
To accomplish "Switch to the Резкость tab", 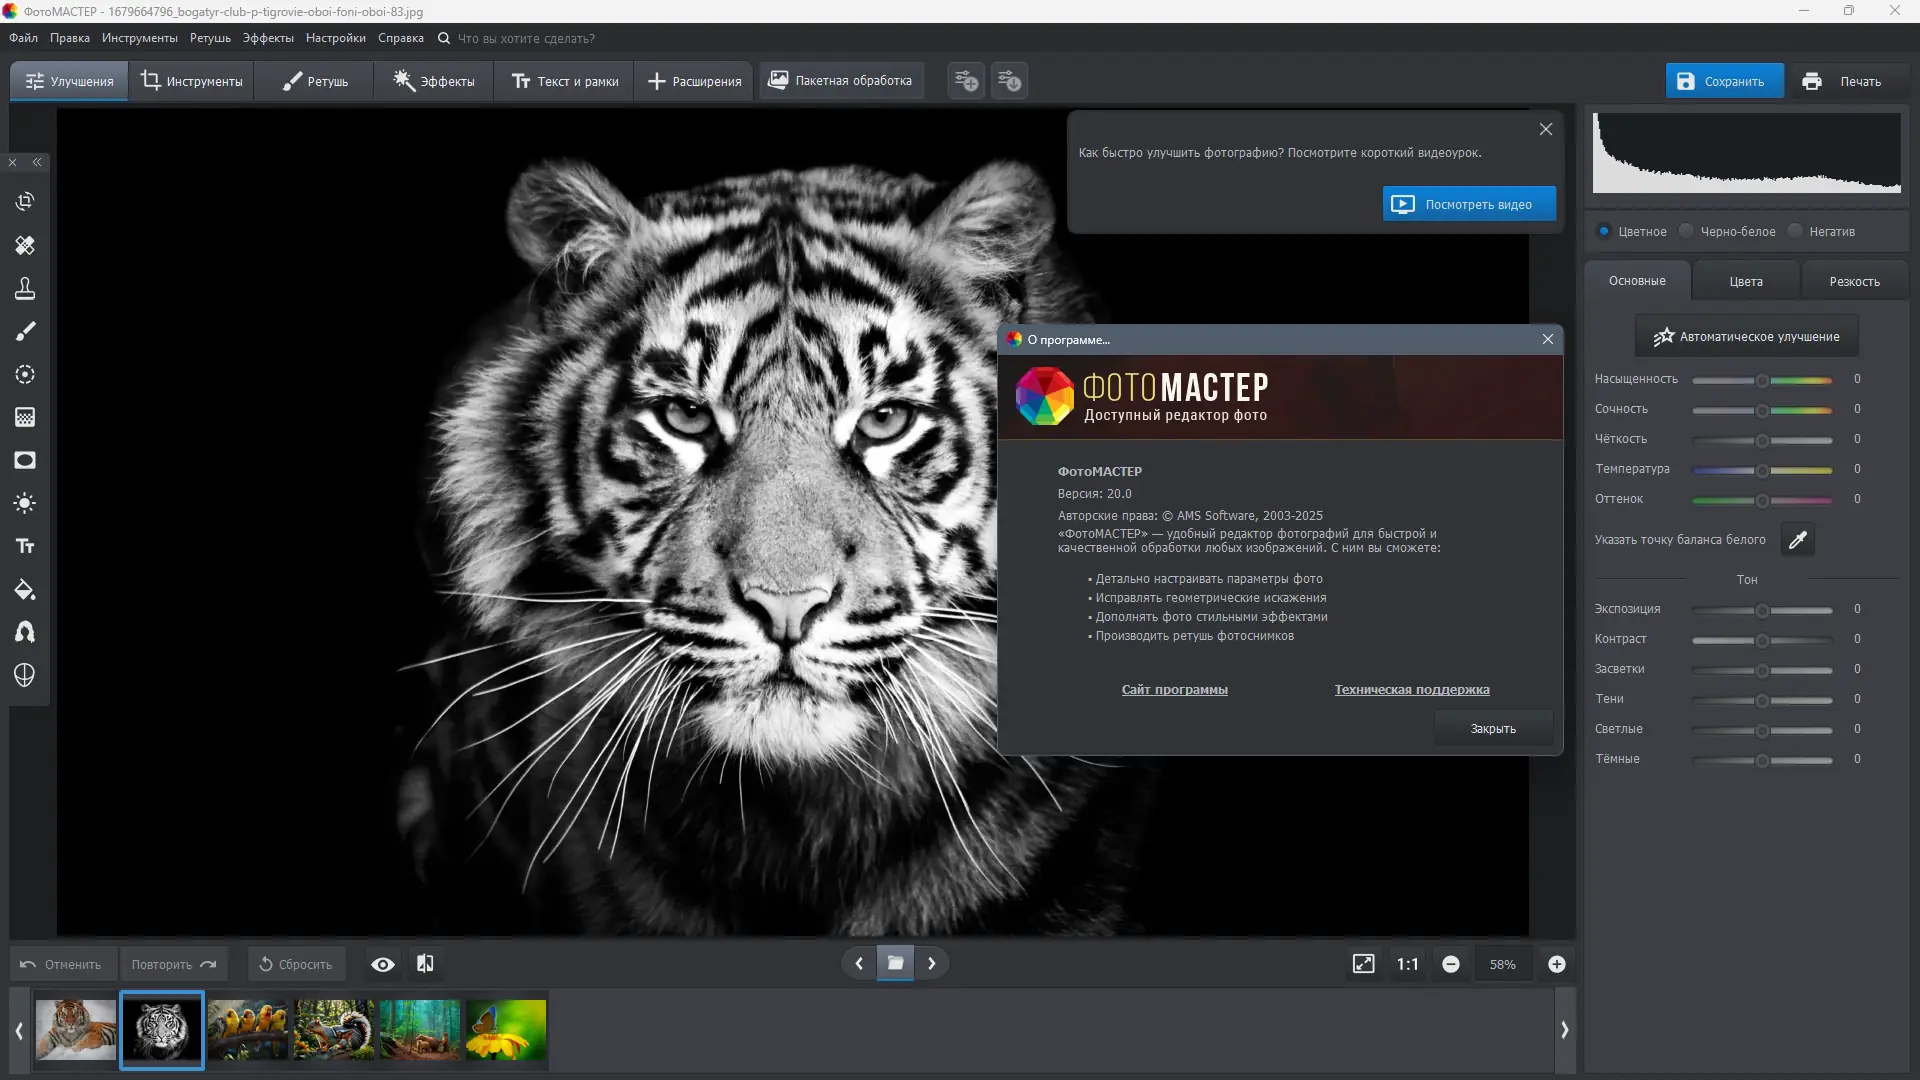I will click(x=1854, y=281).
